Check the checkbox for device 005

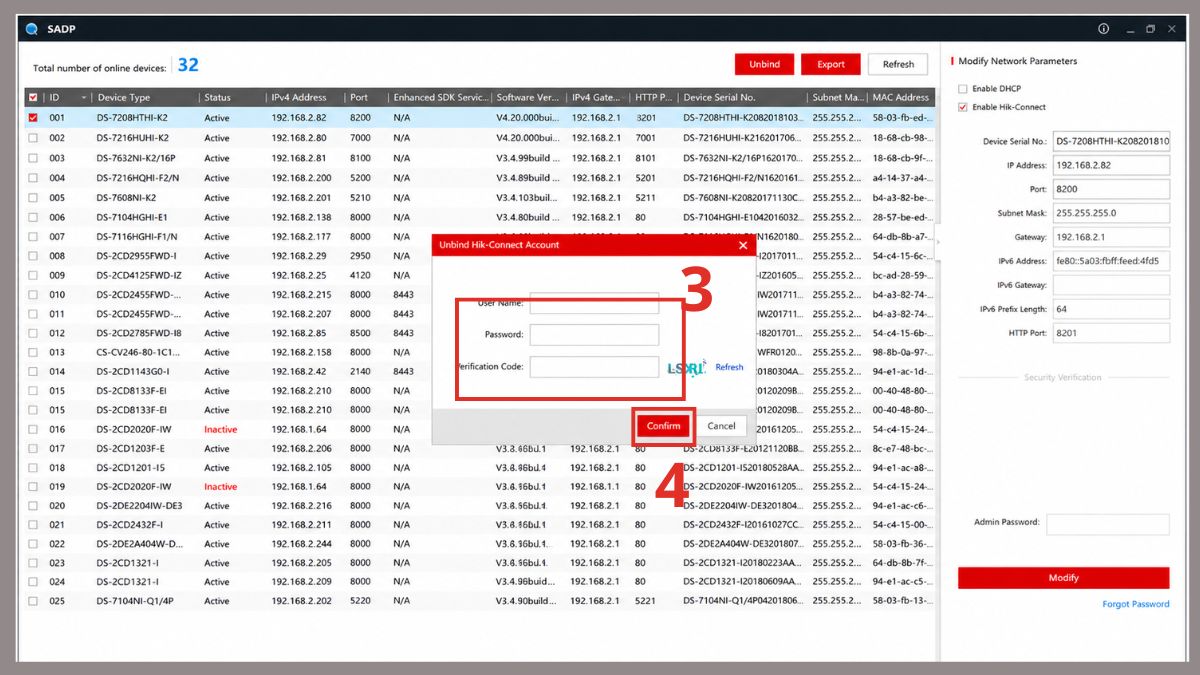(33, 198)
